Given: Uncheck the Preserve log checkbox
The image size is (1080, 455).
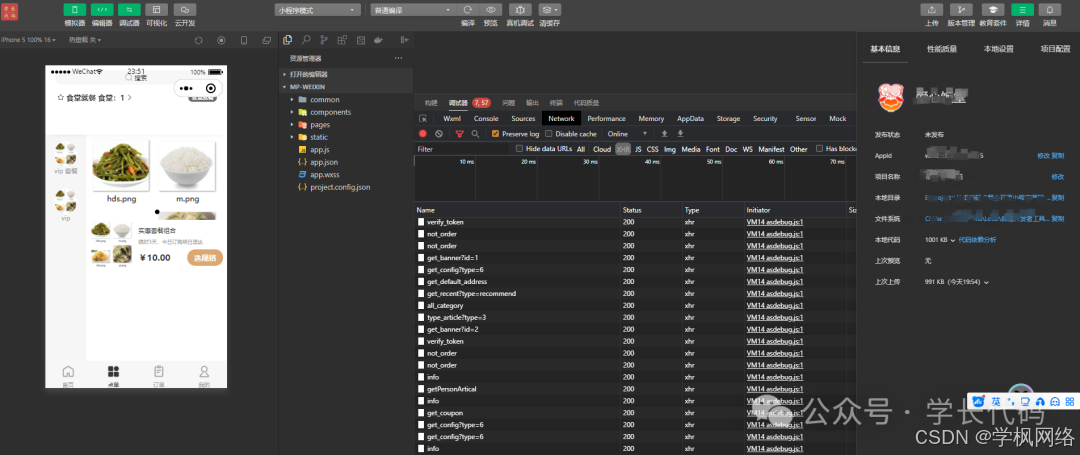Looking at the screenshot, I should pos(495,134).
